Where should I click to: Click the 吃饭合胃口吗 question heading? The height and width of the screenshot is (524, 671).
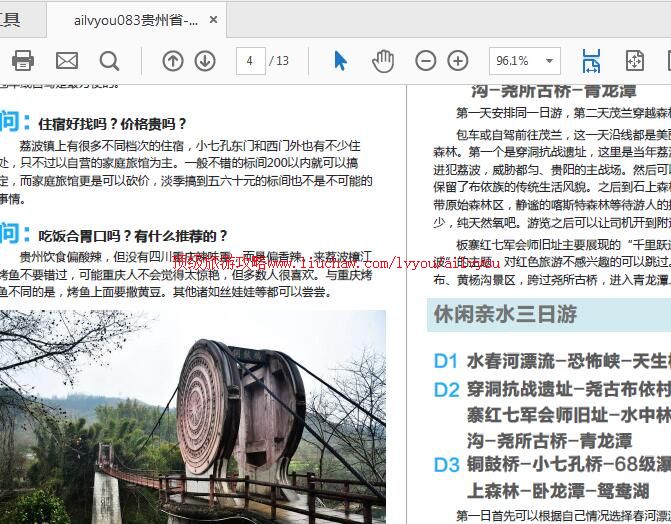click(132, 236)
